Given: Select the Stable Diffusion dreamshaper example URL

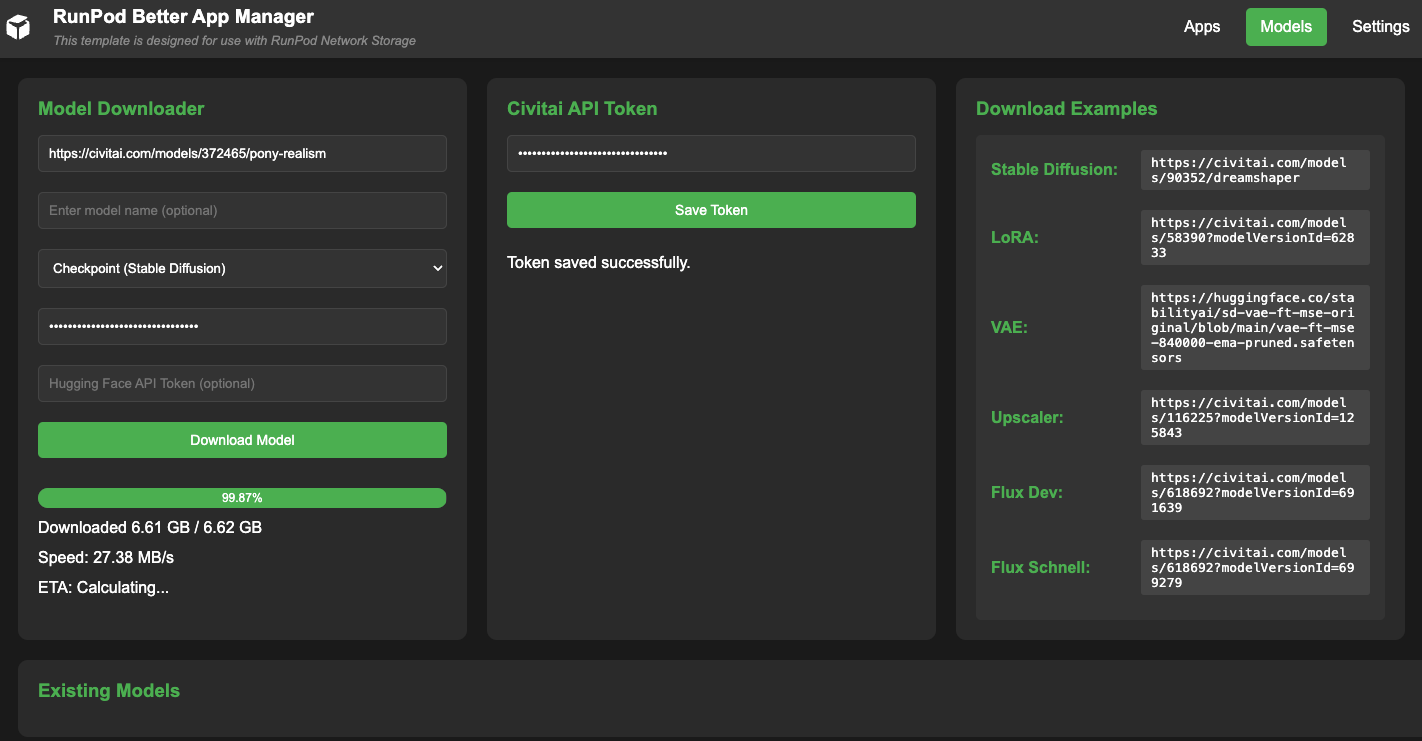Looking at the screenshot, I should [x=1255, y=170].
